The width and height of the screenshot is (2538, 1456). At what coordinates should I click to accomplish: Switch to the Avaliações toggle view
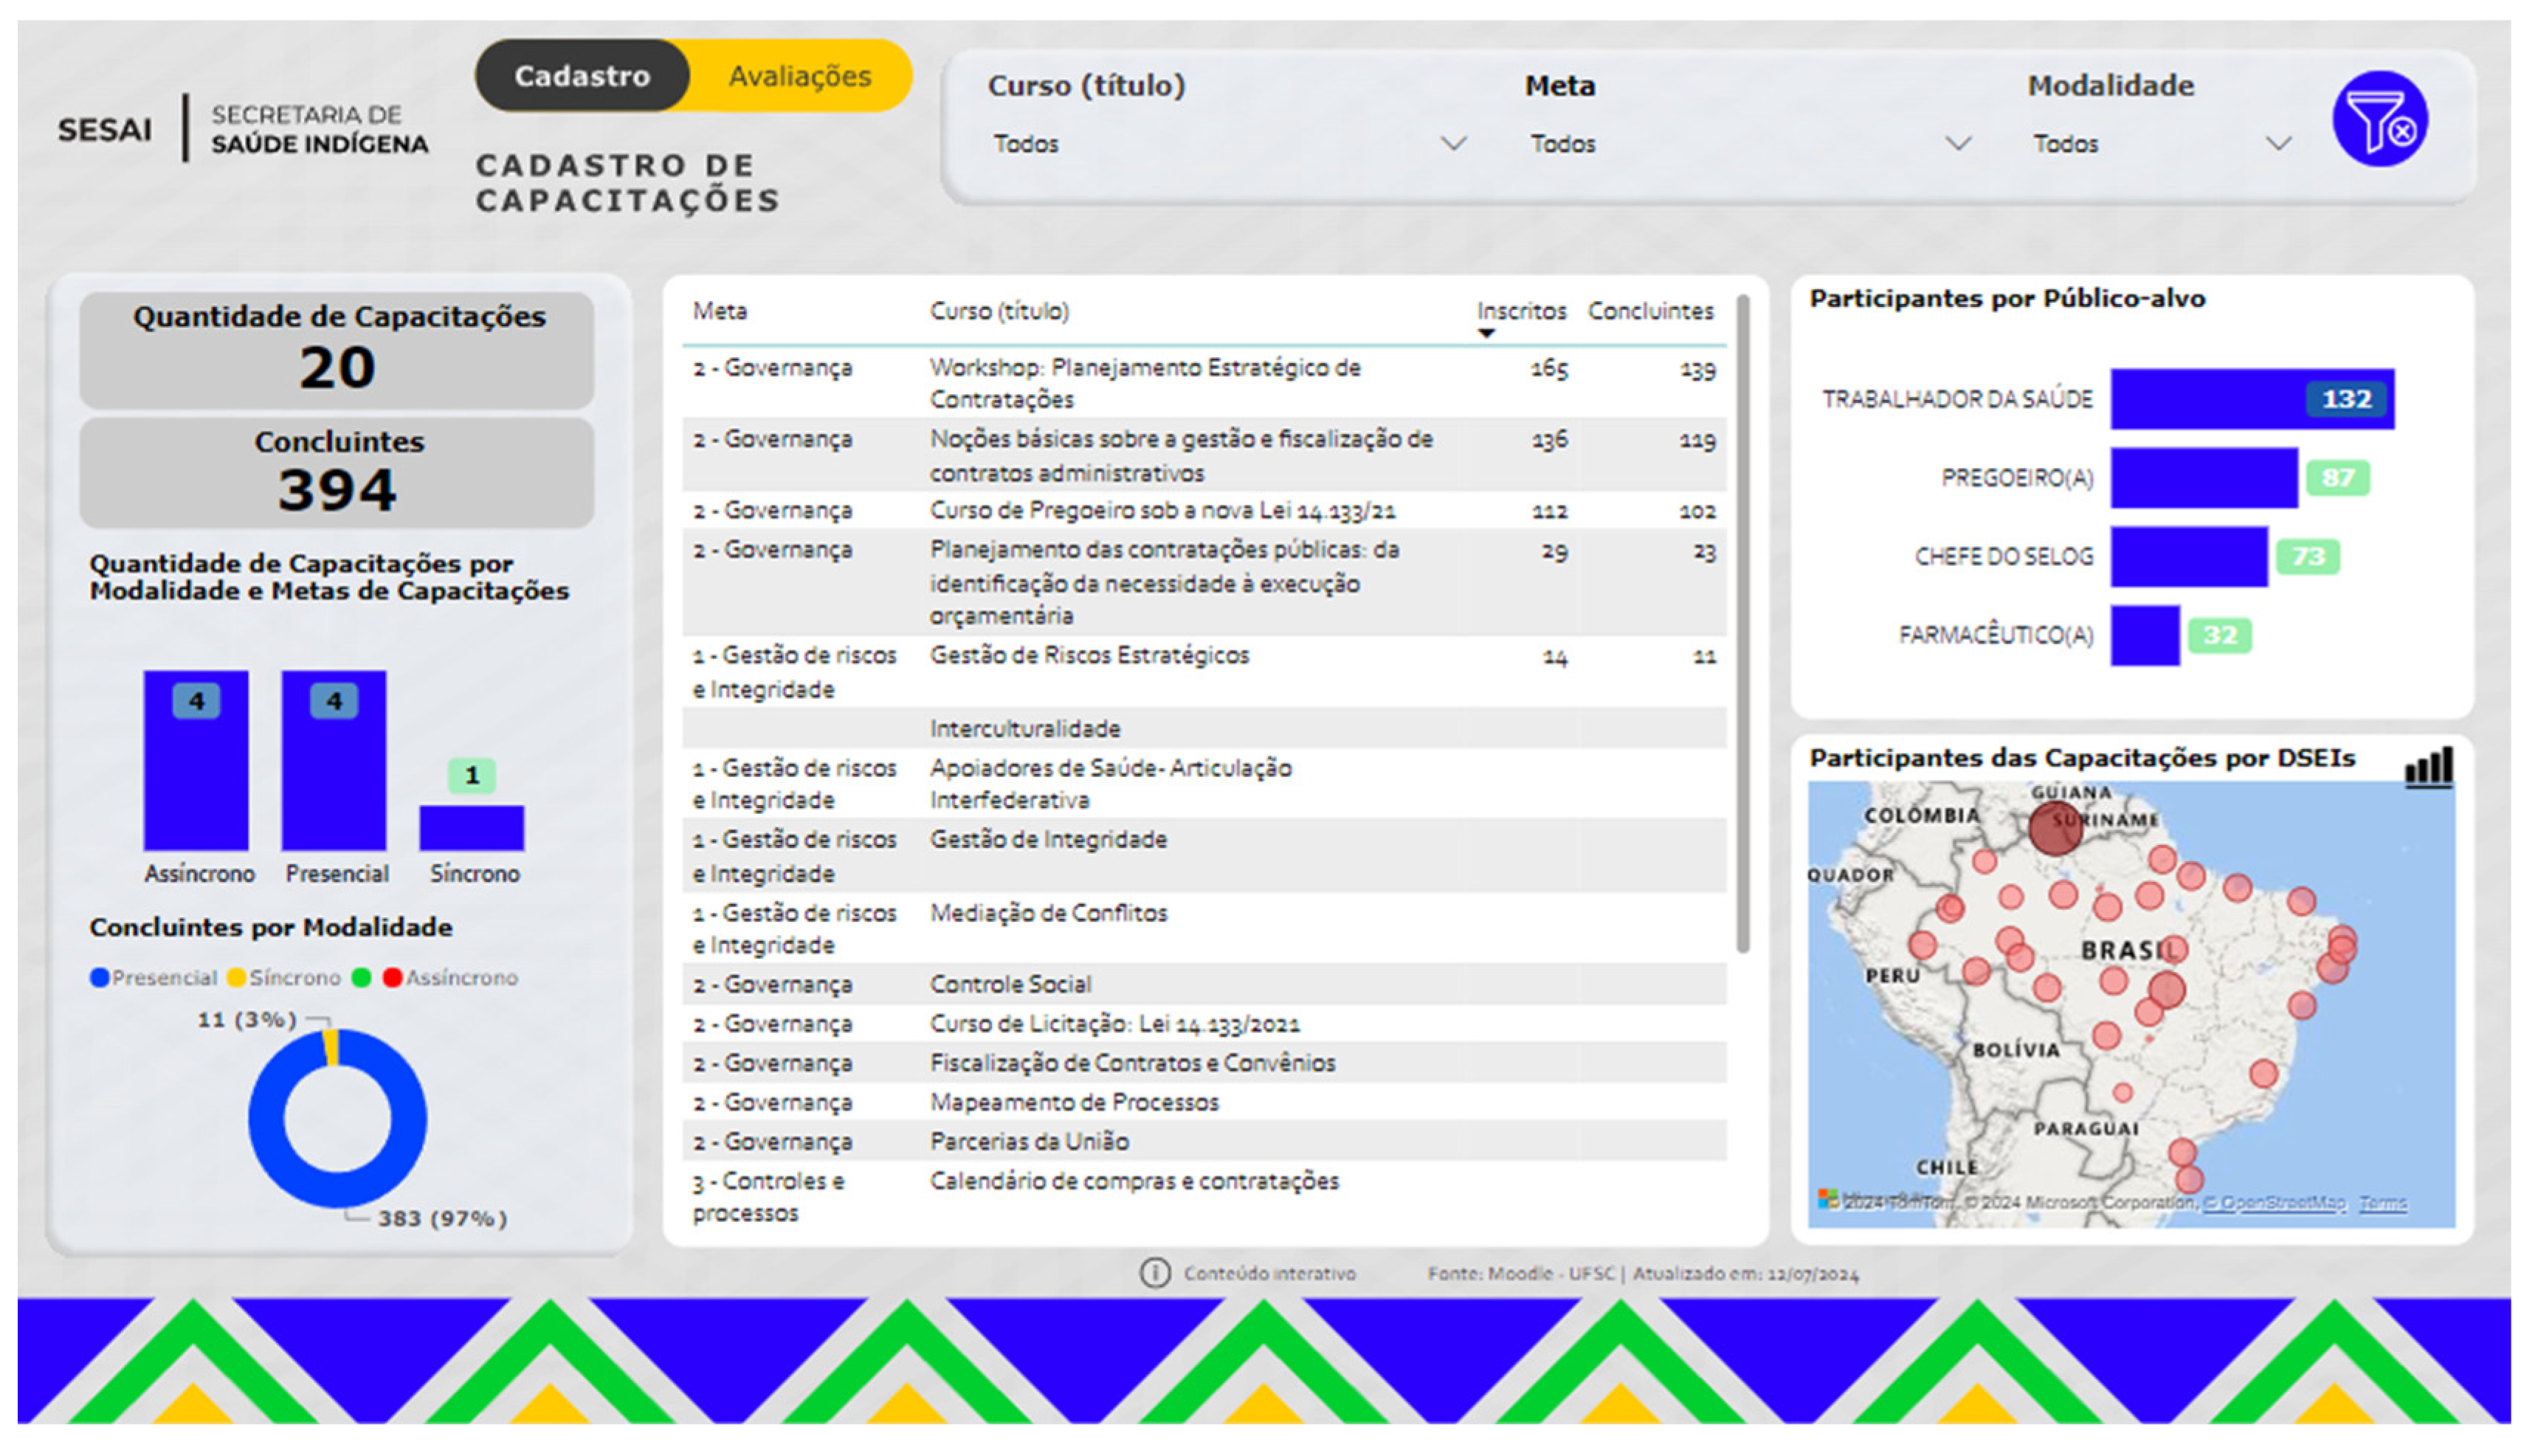pos(799,76)
